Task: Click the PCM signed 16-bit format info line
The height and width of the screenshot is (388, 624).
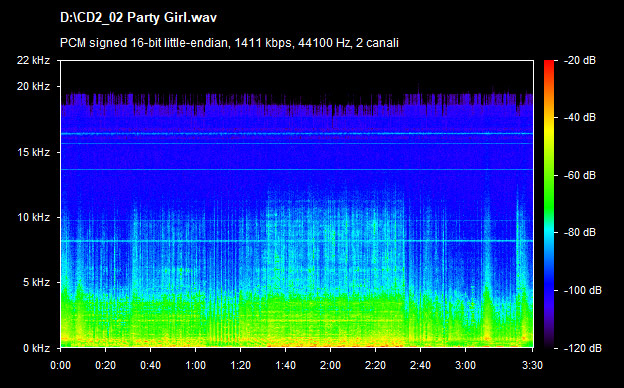Action: point(229,43)
